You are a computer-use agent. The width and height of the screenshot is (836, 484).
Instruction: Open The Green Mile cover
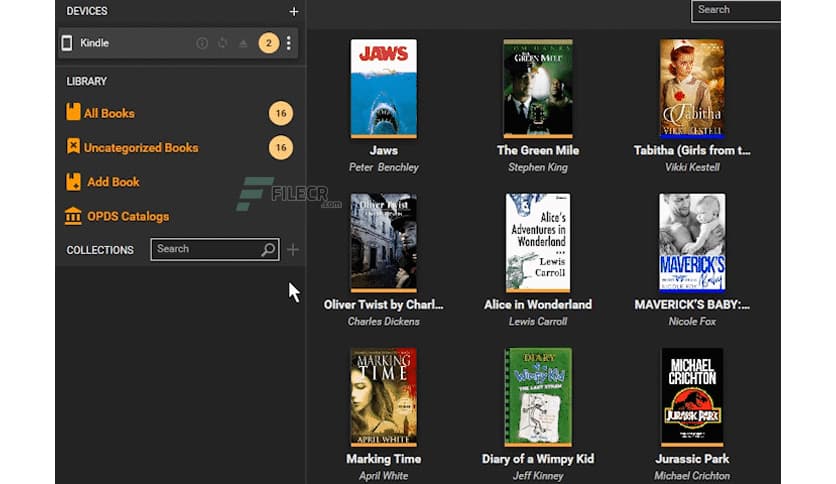[538, 88]
